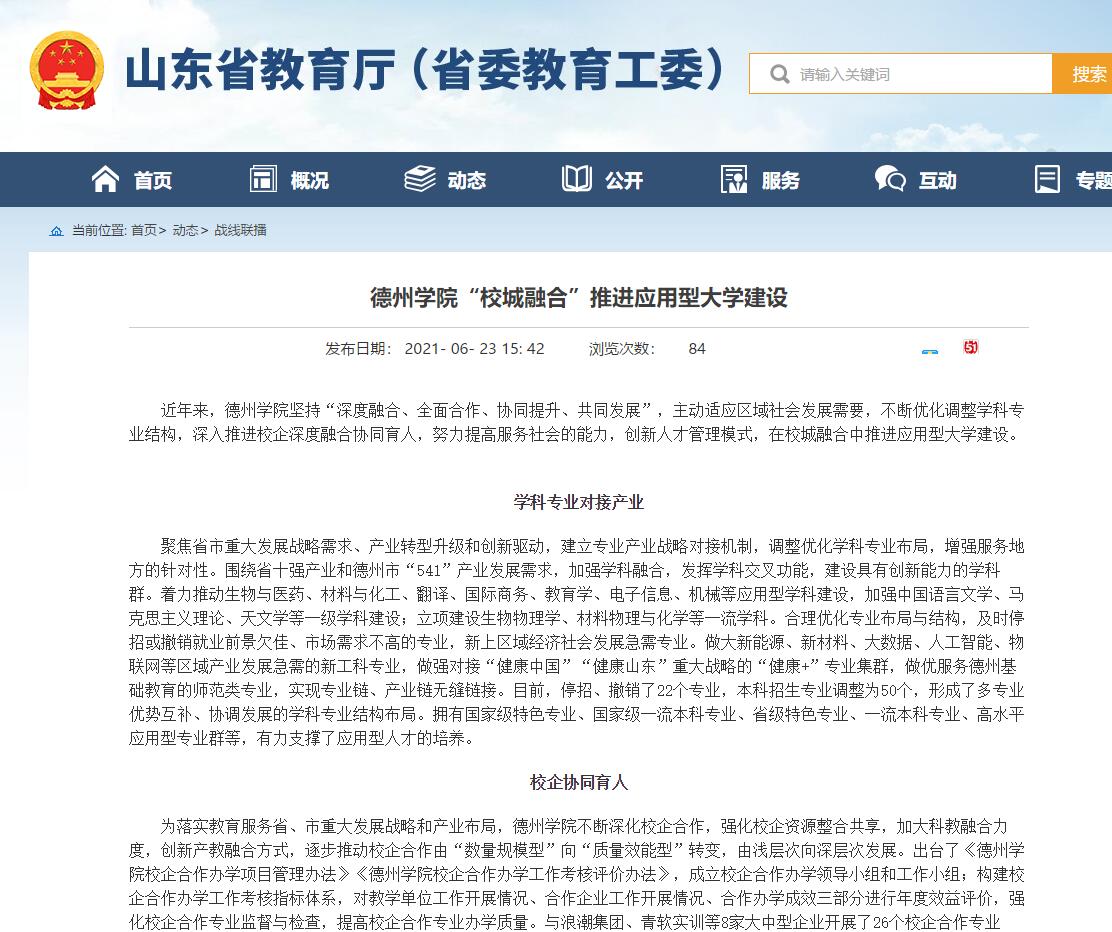Screen dimensions: 1112x932
Task: Open the 概况 navigation menu
Action: (309, 180)
